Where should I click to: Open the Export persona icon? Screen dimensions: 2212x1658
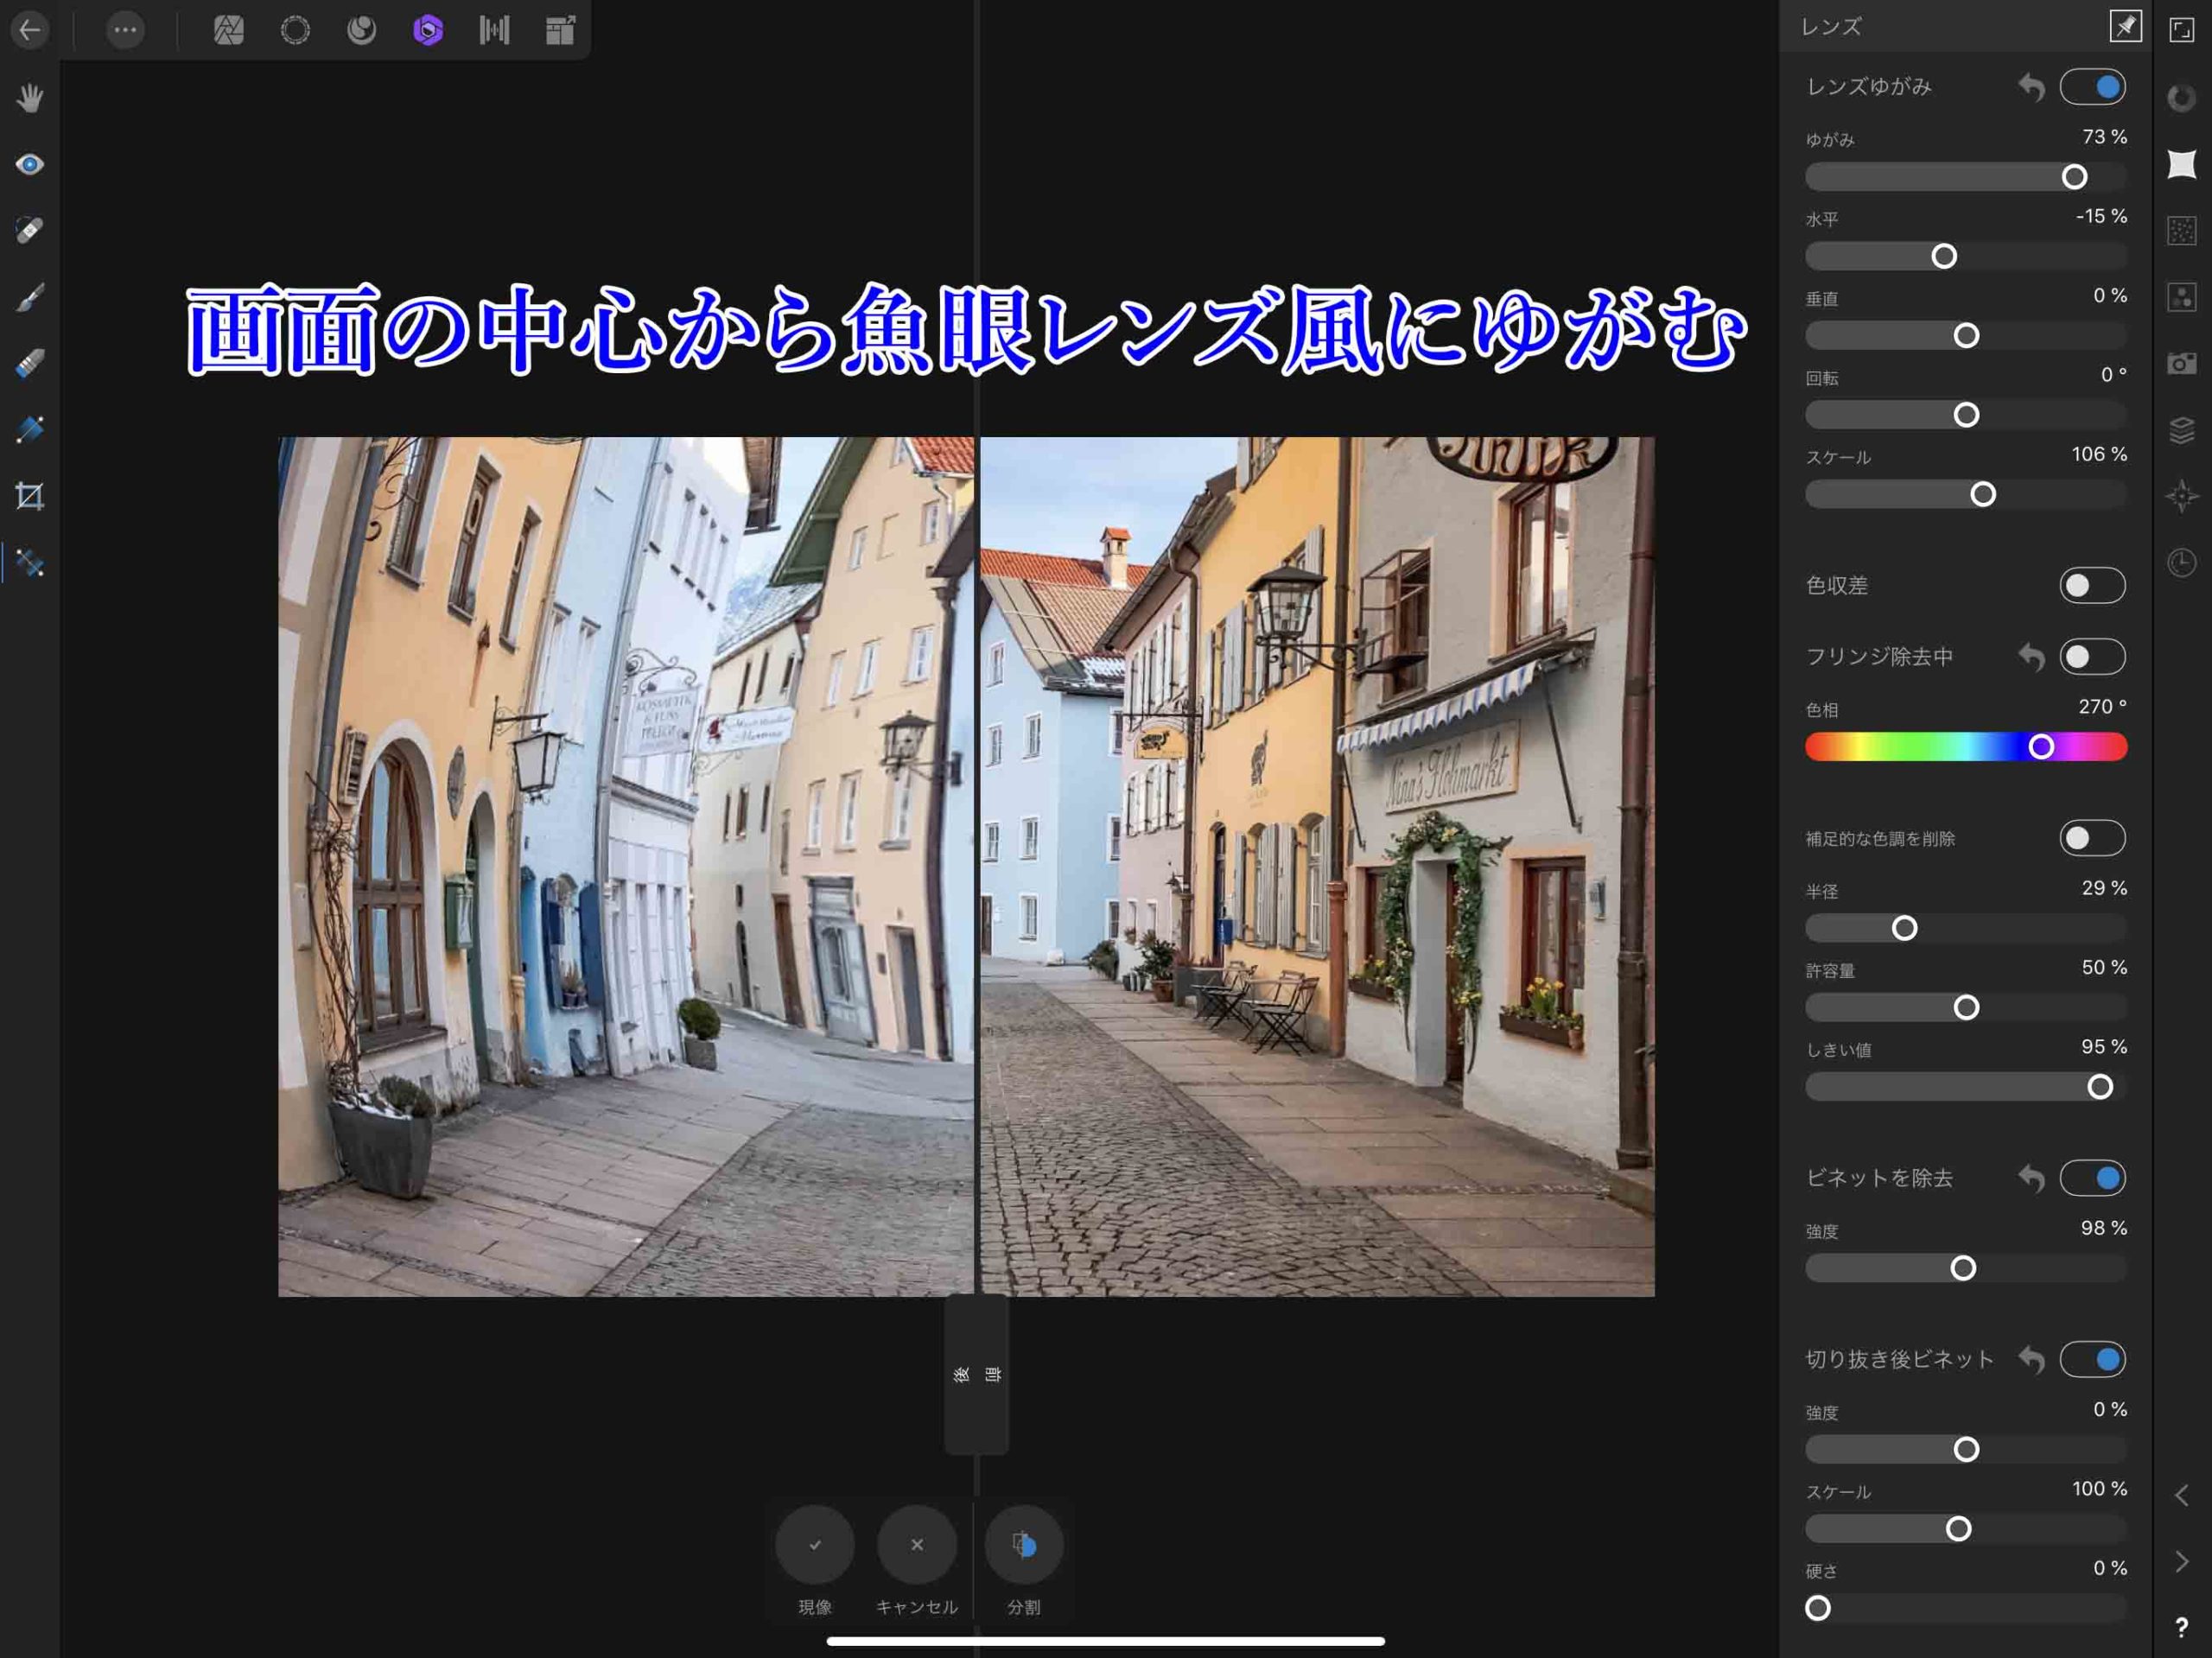[x=561, y=30]
